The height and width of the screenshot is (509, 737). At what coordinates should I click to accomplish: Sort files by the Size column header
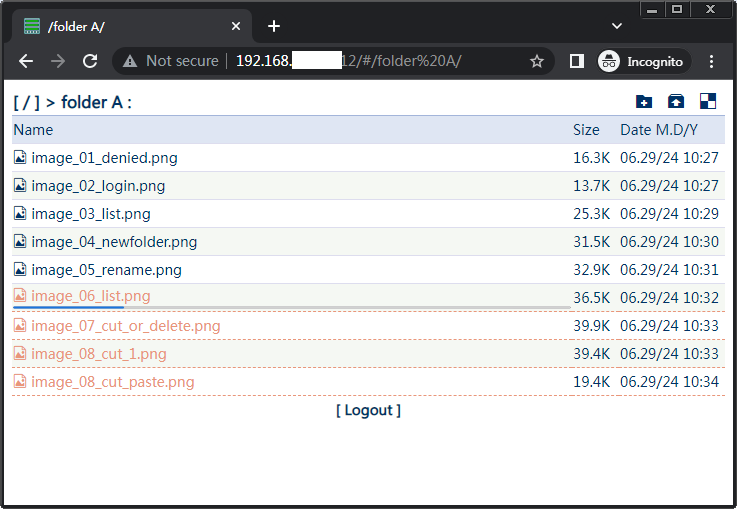pos(586,130)
